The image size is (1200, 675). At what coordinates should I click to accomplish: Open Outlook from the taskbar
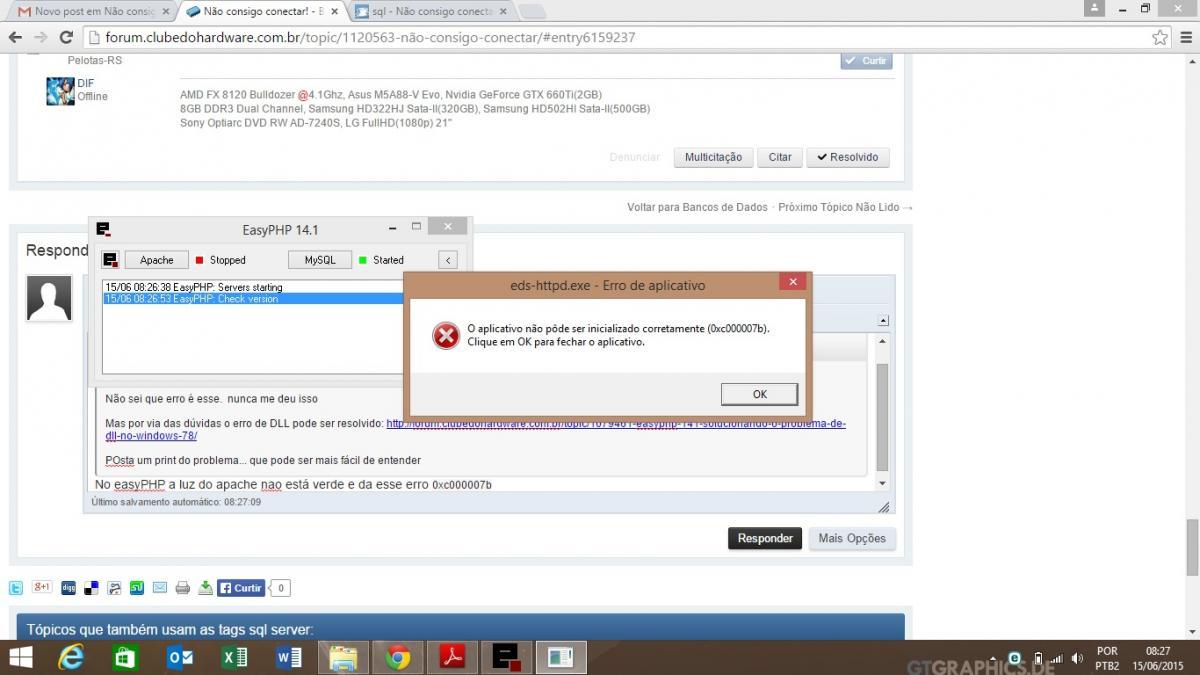pyautogui.click(x=181, y=657)
